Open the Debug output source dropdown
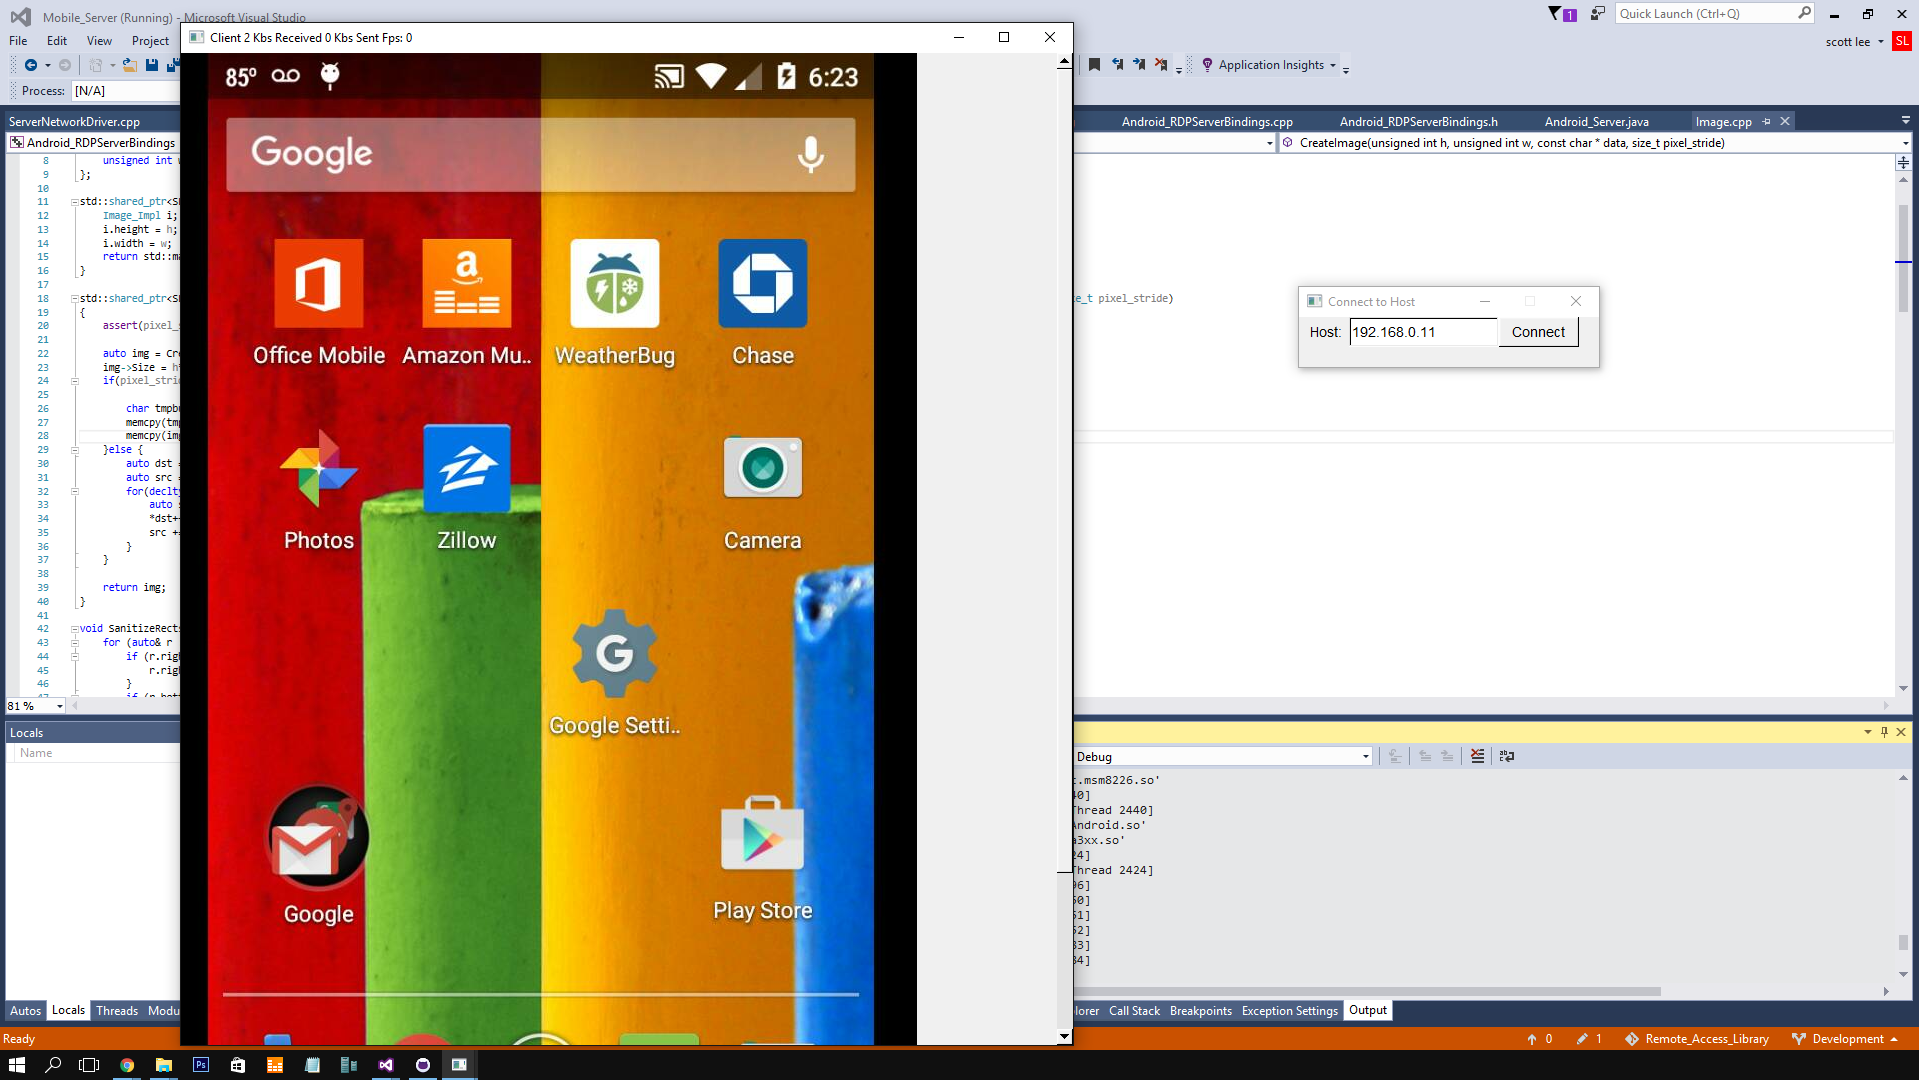The height and width of the screenshot is (1080, 1919). coord(1366,757)
